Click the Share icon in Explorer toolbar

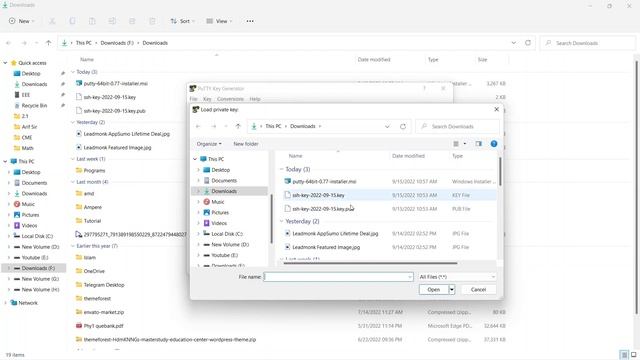132,21
